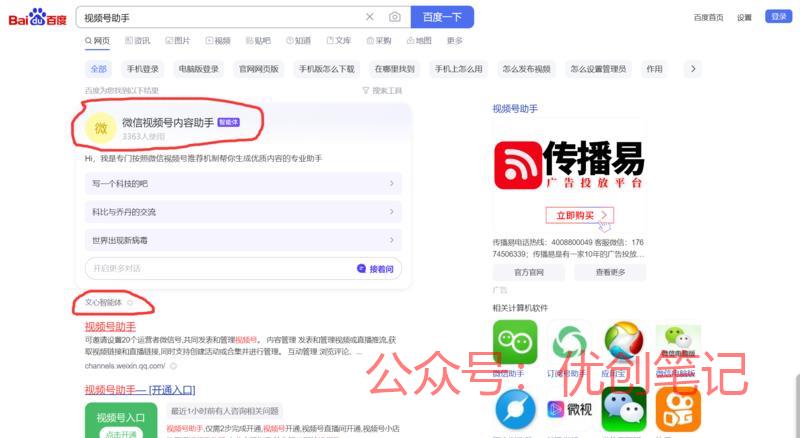This screenshot has width=800, height=438.
Task: Open the 应用宝 app icon
Action: (x=623, y=342)
